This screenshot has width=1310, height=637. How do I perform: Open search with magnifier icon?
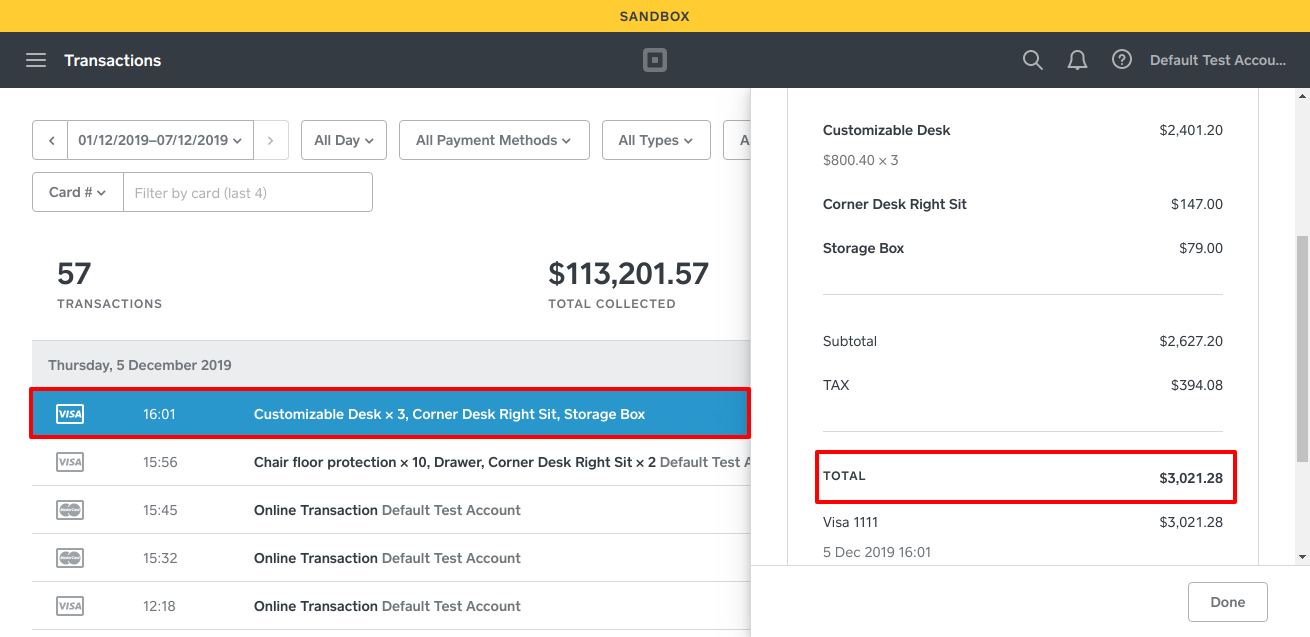pyautogui.click(x=1032, y=60)
